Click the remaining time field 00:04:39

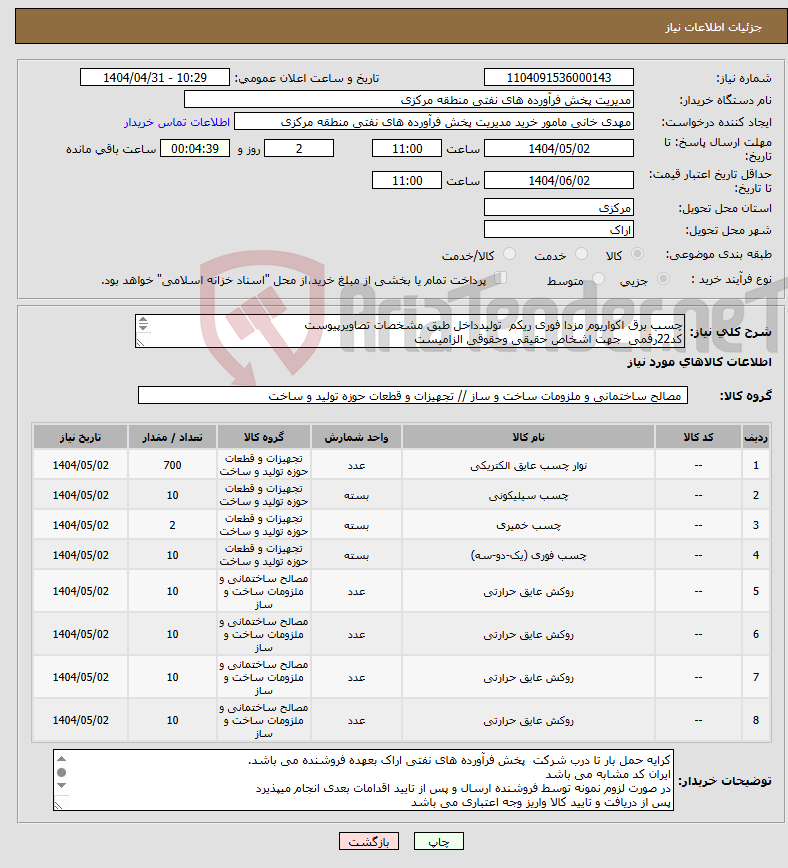[x=195, y=148]
